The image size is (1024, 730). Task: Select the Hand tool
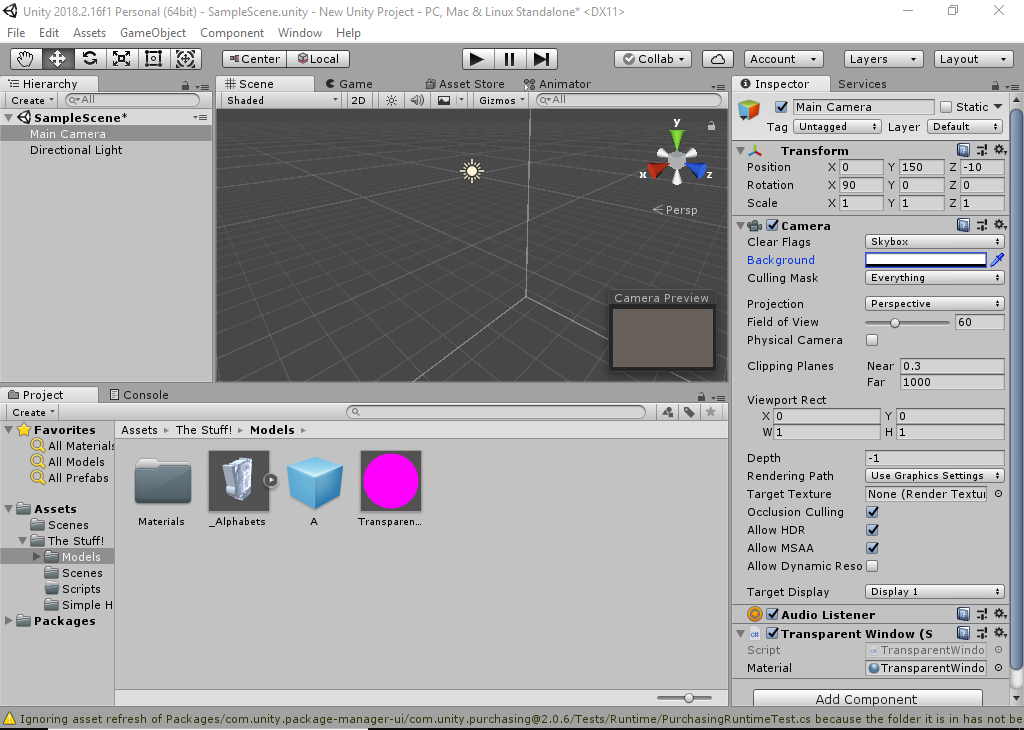click(x=25, y=59)
